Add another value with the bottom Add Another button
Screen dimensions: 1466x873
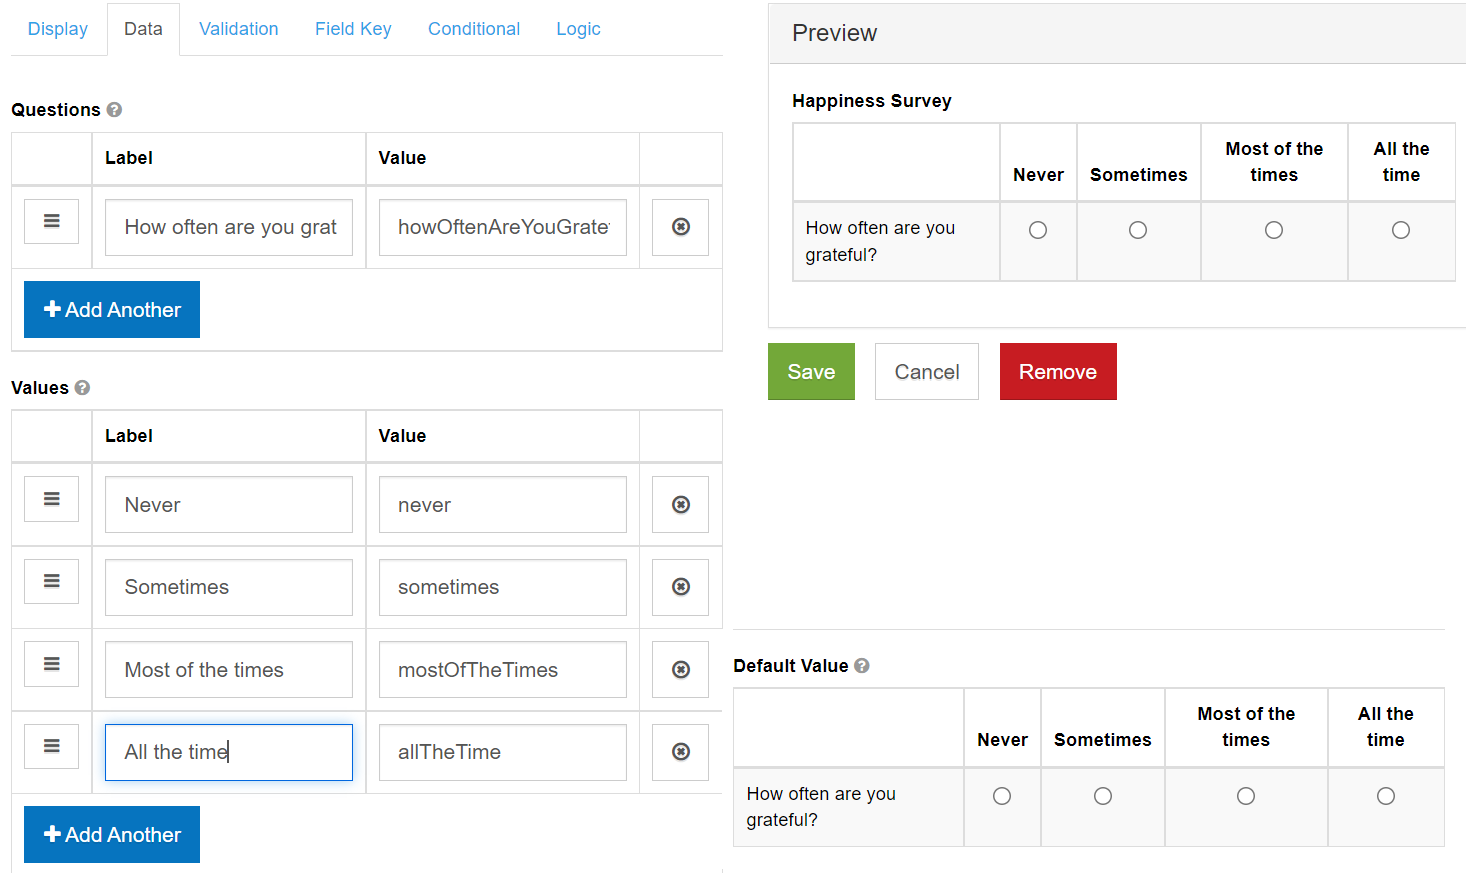tap(112, 835)
